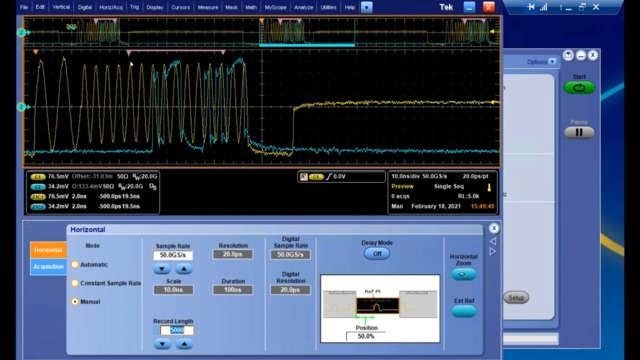Click the C2 channel badge in readout

tap(38, 187)
